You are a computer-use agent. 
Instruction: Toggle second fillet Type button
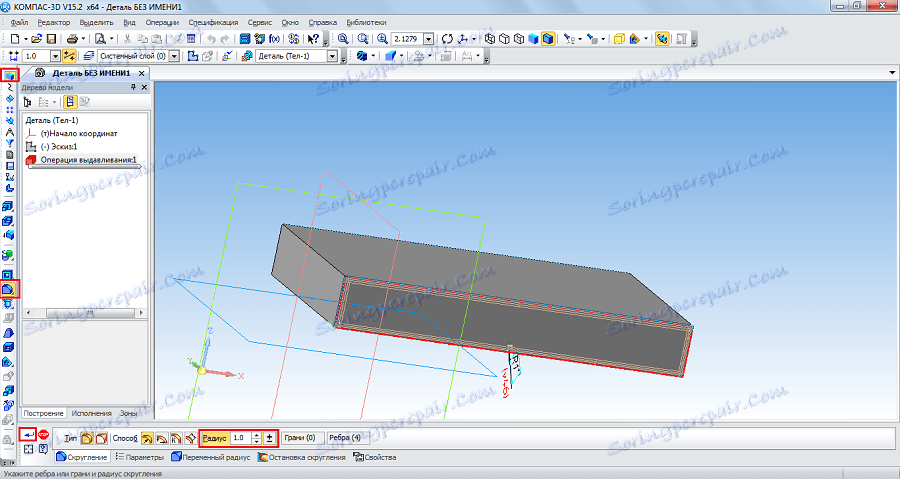click(100, 438)
